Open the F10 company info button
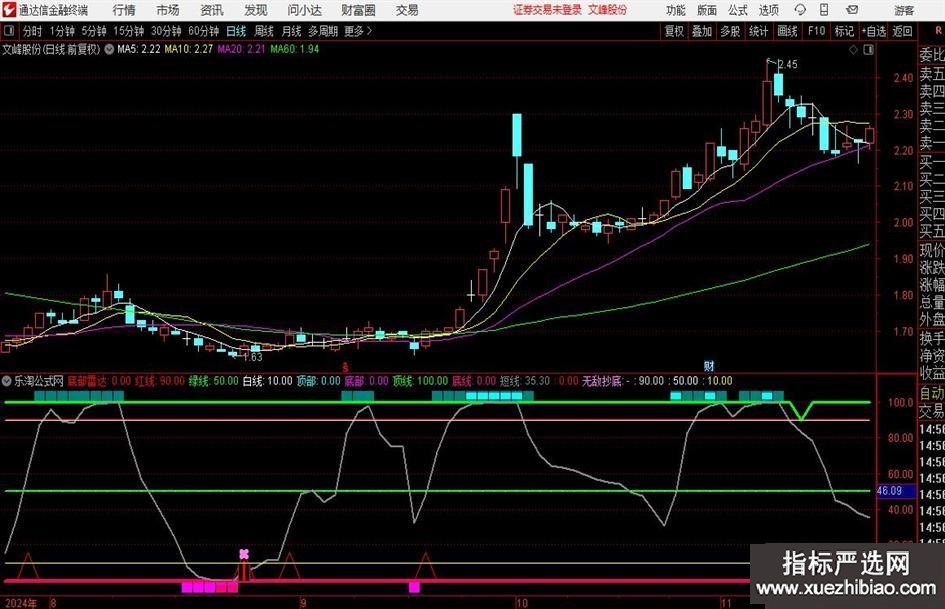Screen dimensions: 945x609 pyautogui.click(x=817, y=31)
